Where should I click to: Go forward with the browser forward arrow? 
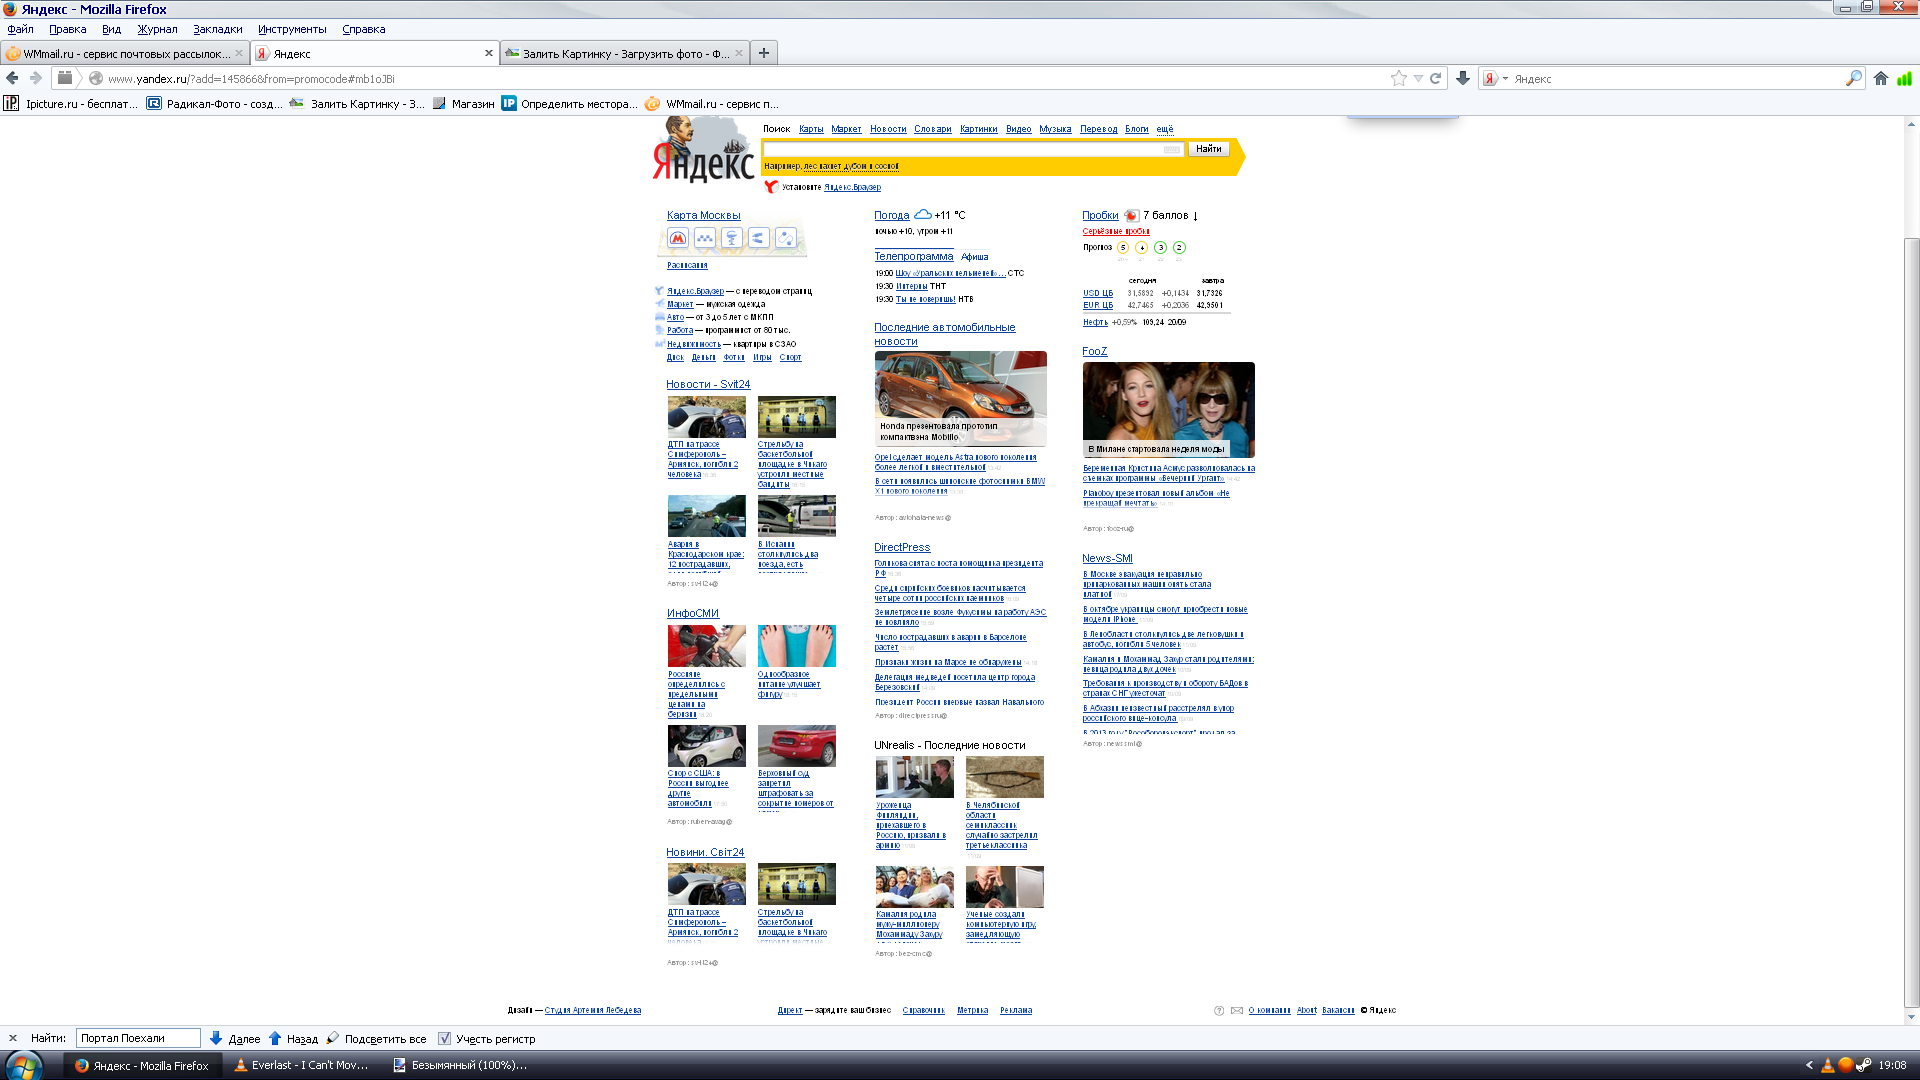(36, 78)
